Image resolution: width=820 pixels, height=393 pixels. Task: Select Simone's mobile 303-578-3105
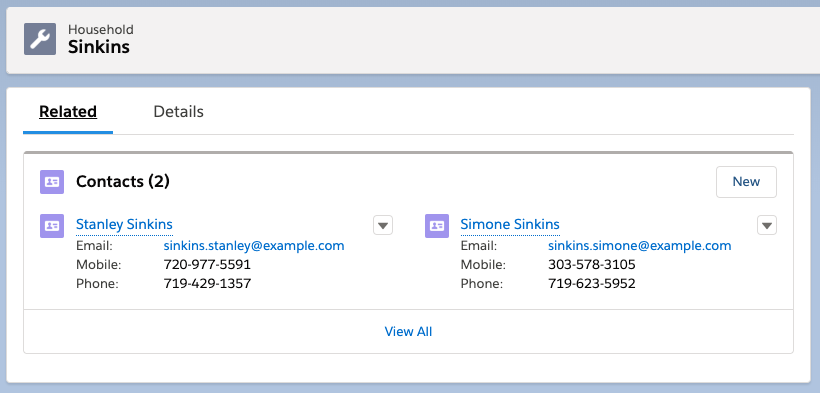point(592,264)
